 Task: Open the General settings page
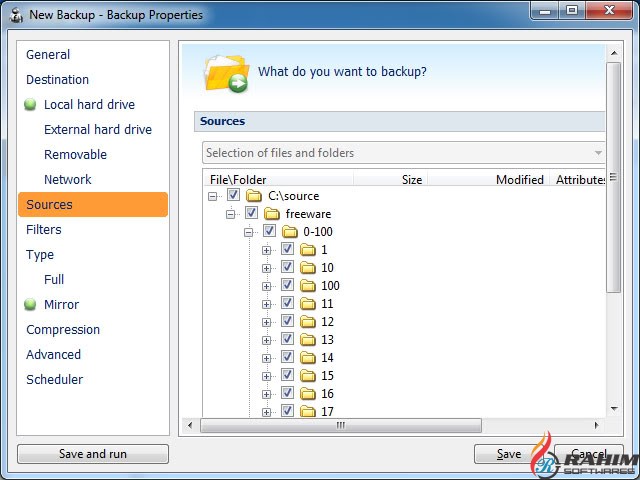point(48,54)
